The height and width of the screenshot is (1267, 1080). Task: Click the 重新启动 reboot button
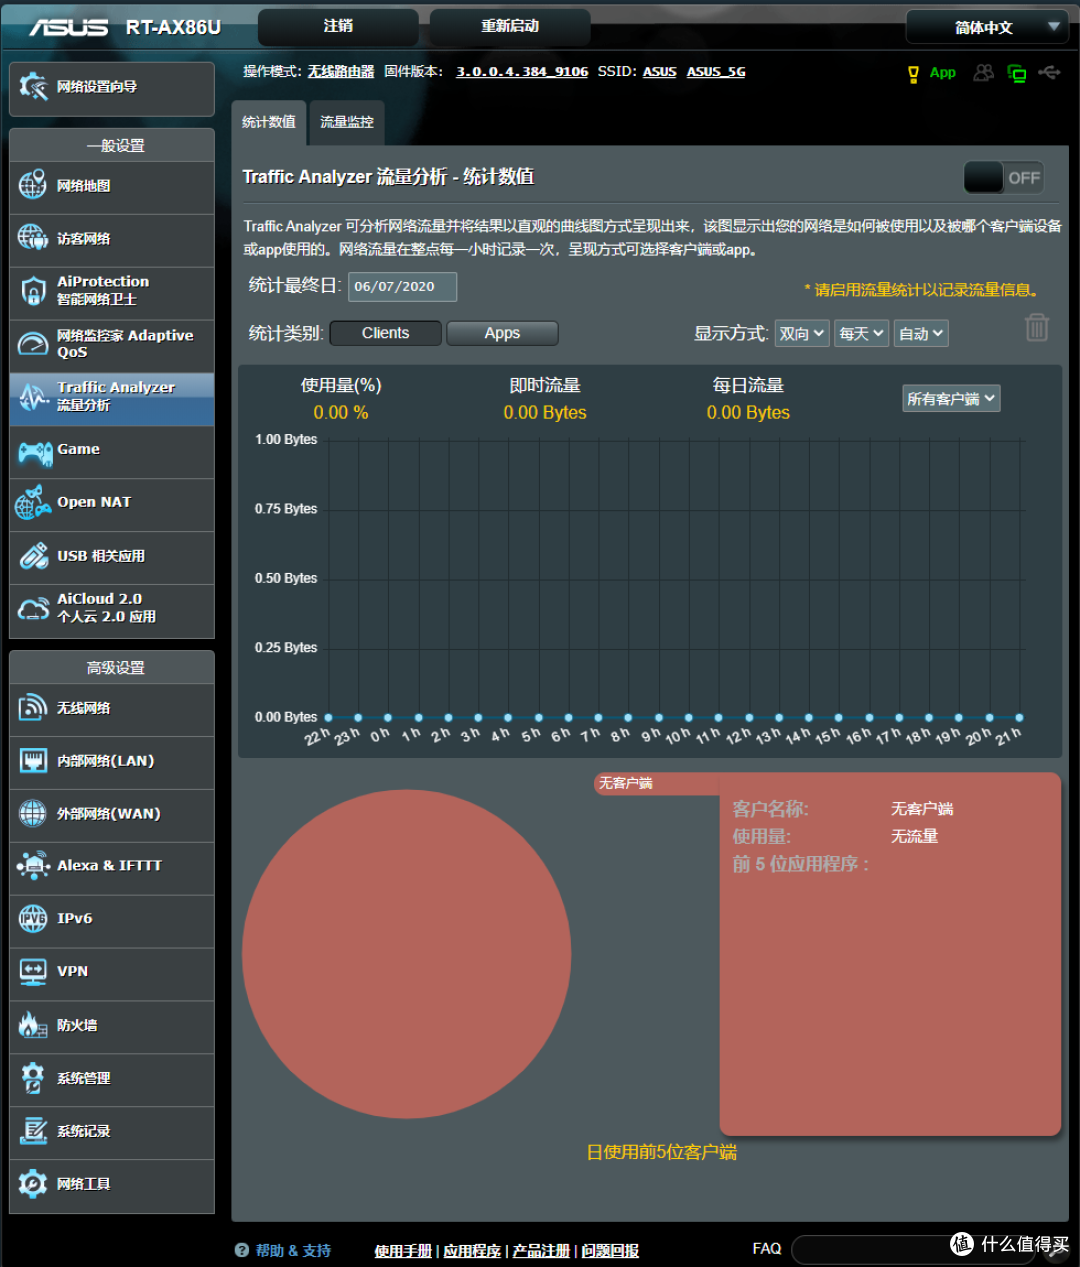510,27
